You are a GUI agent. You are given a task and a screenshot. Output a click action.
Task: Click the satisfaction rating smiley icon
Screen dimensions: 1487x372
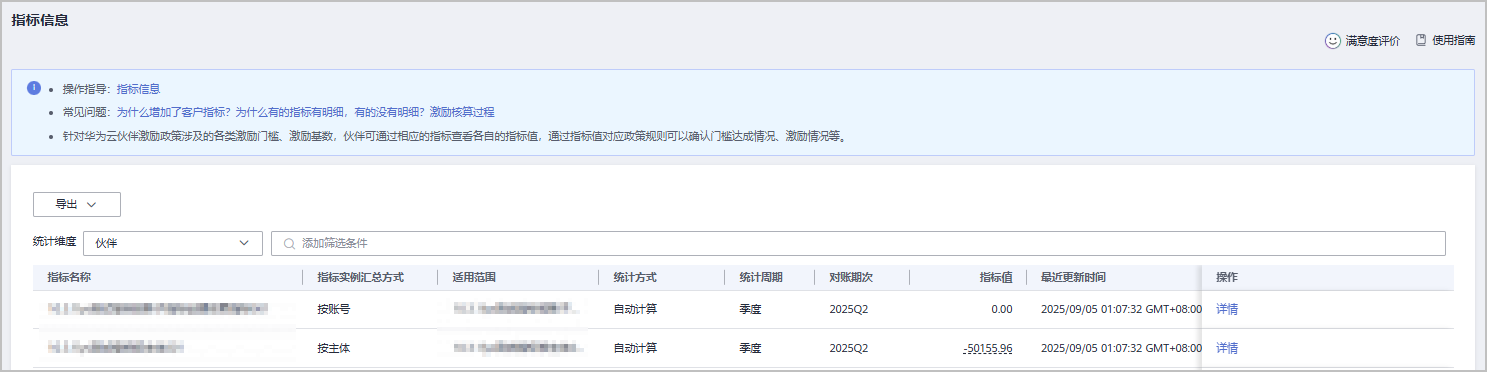[1332, 41]
